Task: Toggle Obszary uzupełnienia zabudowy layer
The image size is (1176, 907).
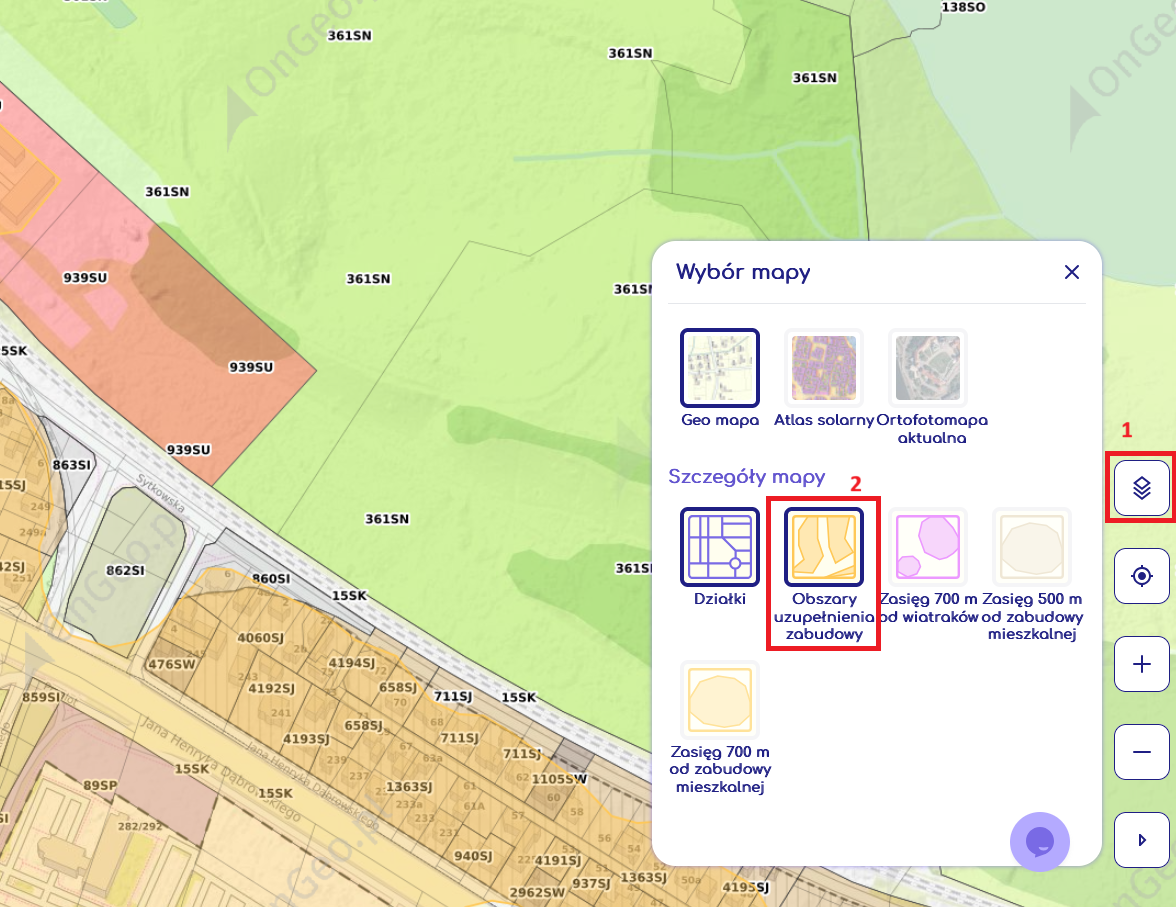Action: (823, 546)
